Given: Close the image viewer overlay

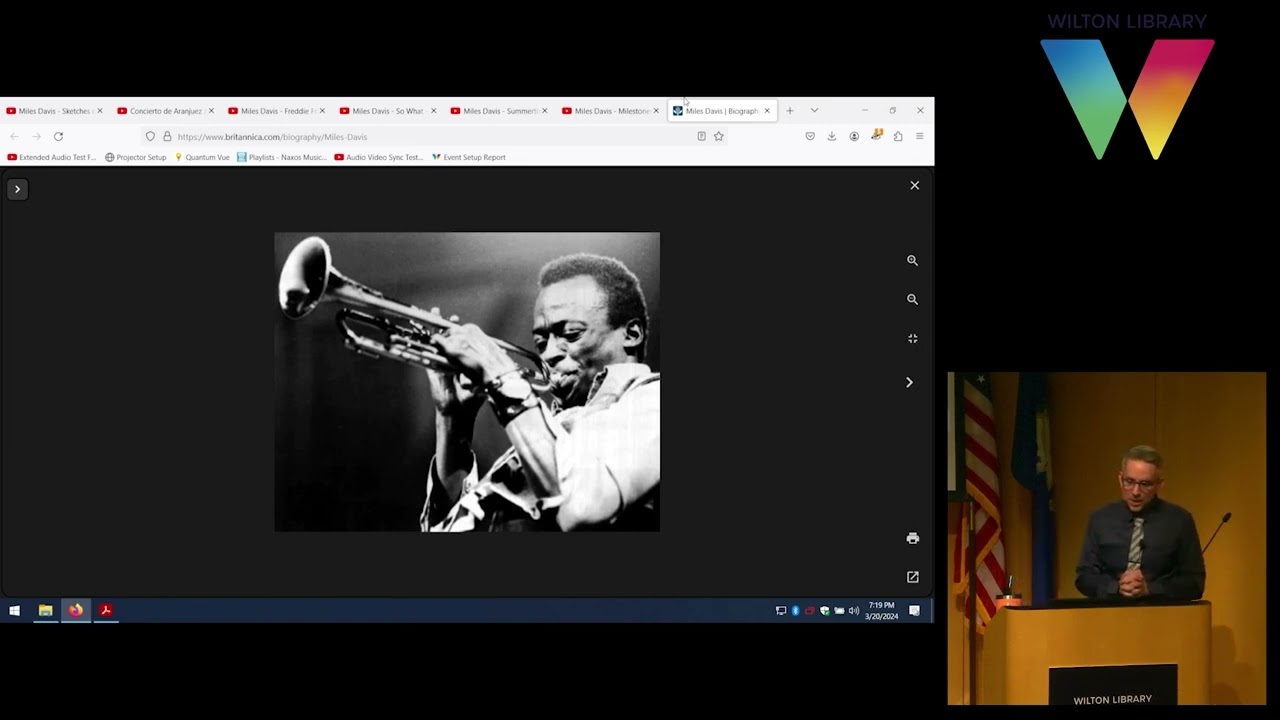Looking at the screenshot, I should [914, 185].
